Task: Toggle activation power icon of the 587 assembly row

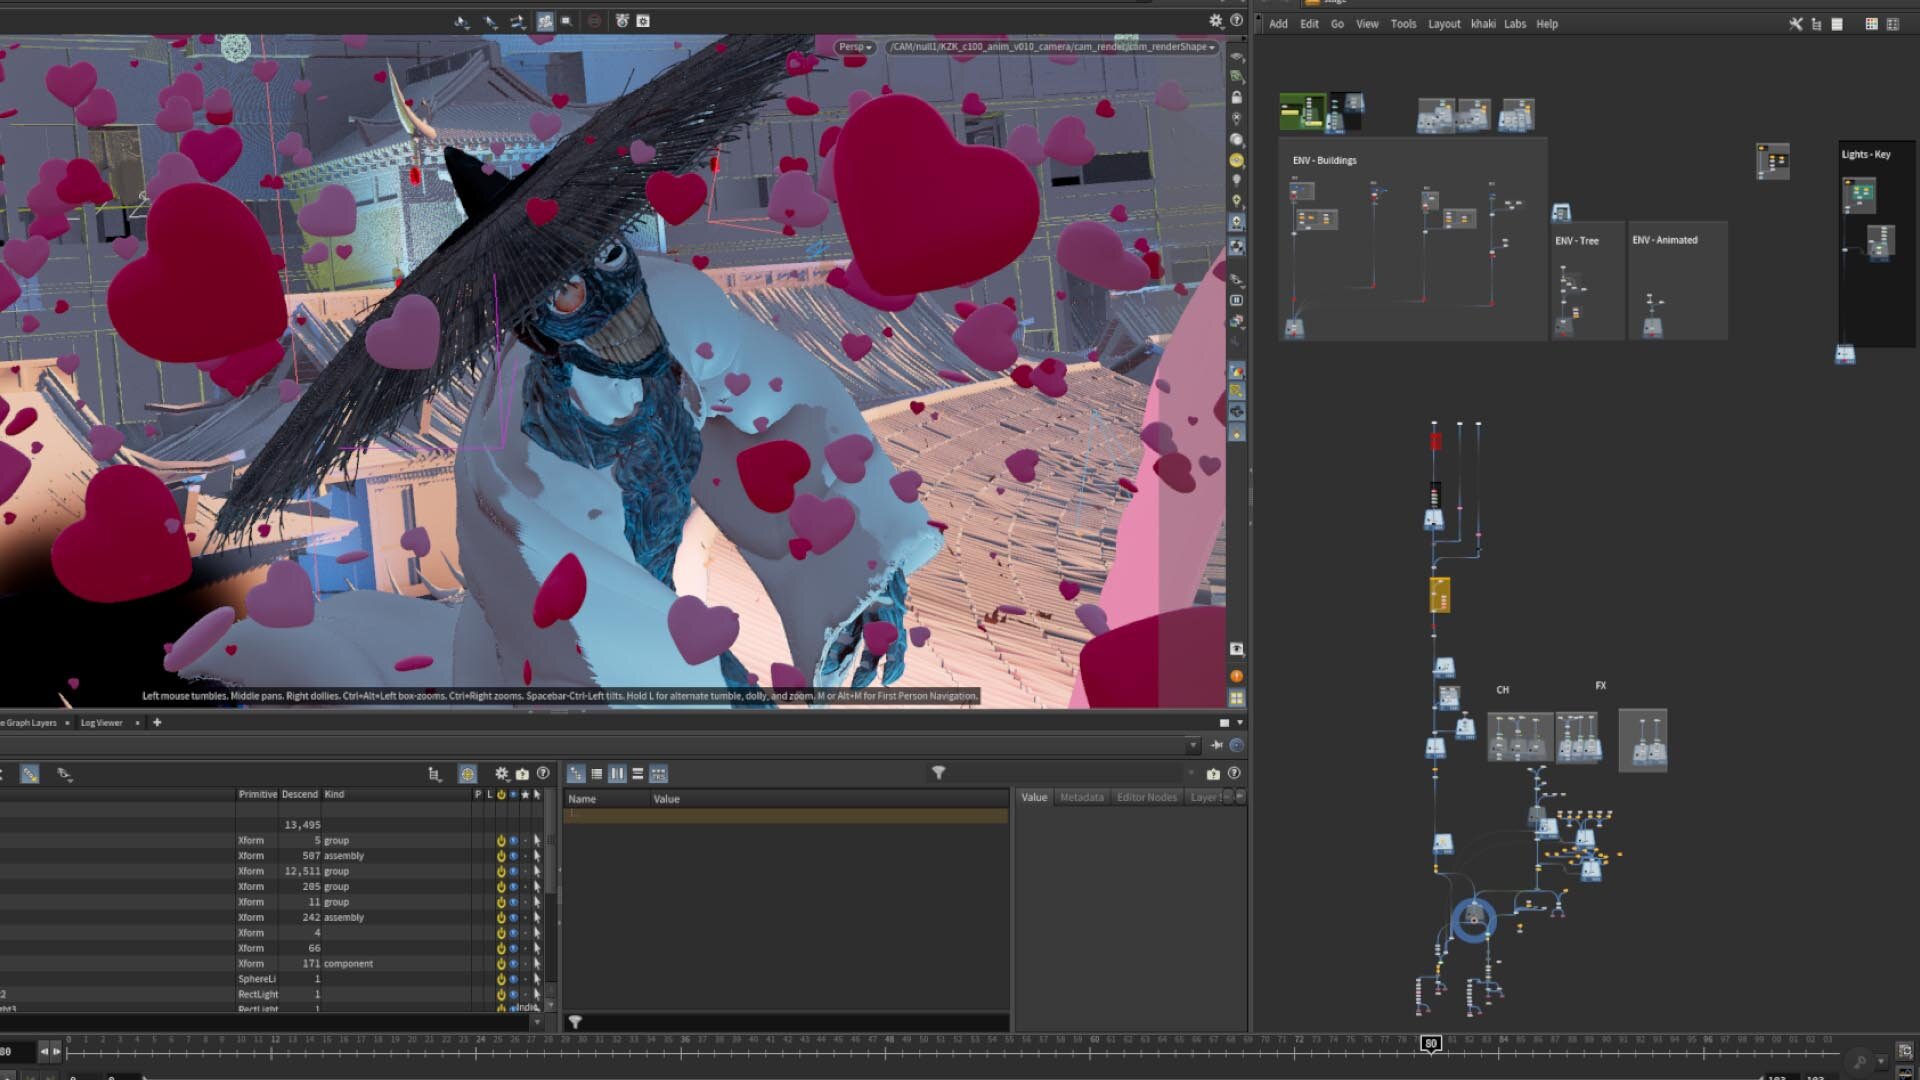Action: 501,856
